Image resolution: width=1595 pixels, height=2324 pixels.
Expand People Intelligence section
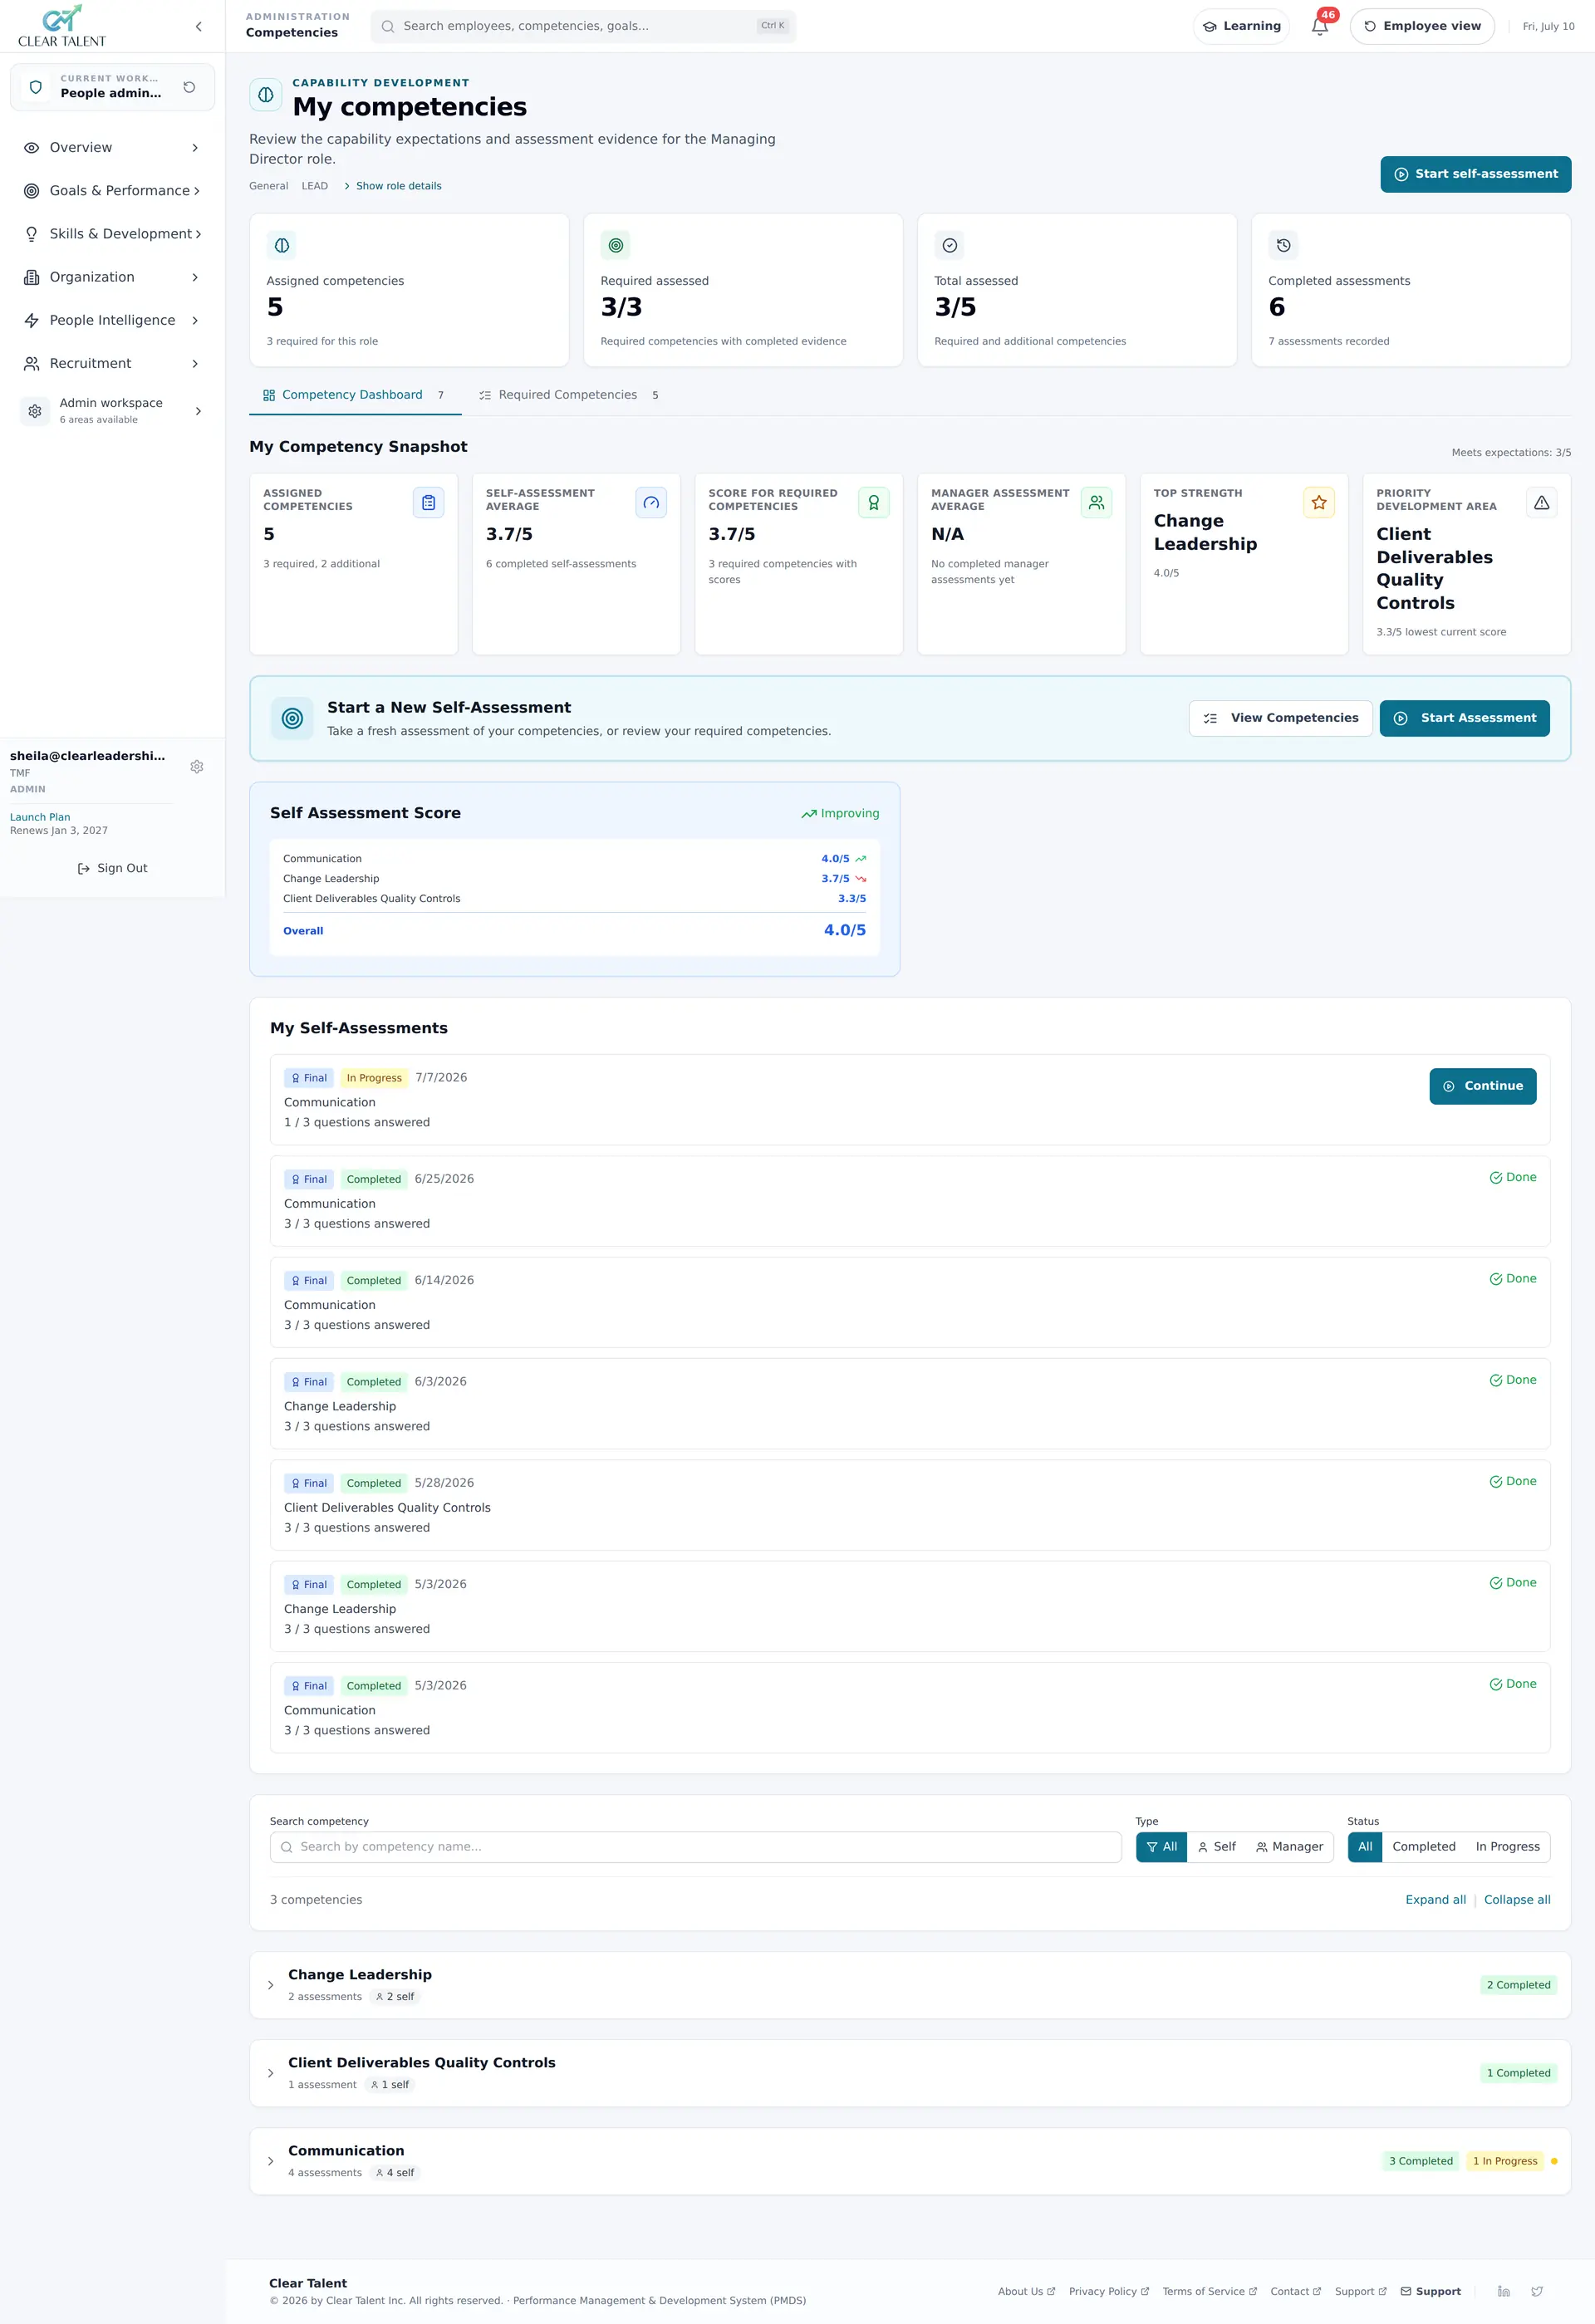pos(112,320)
